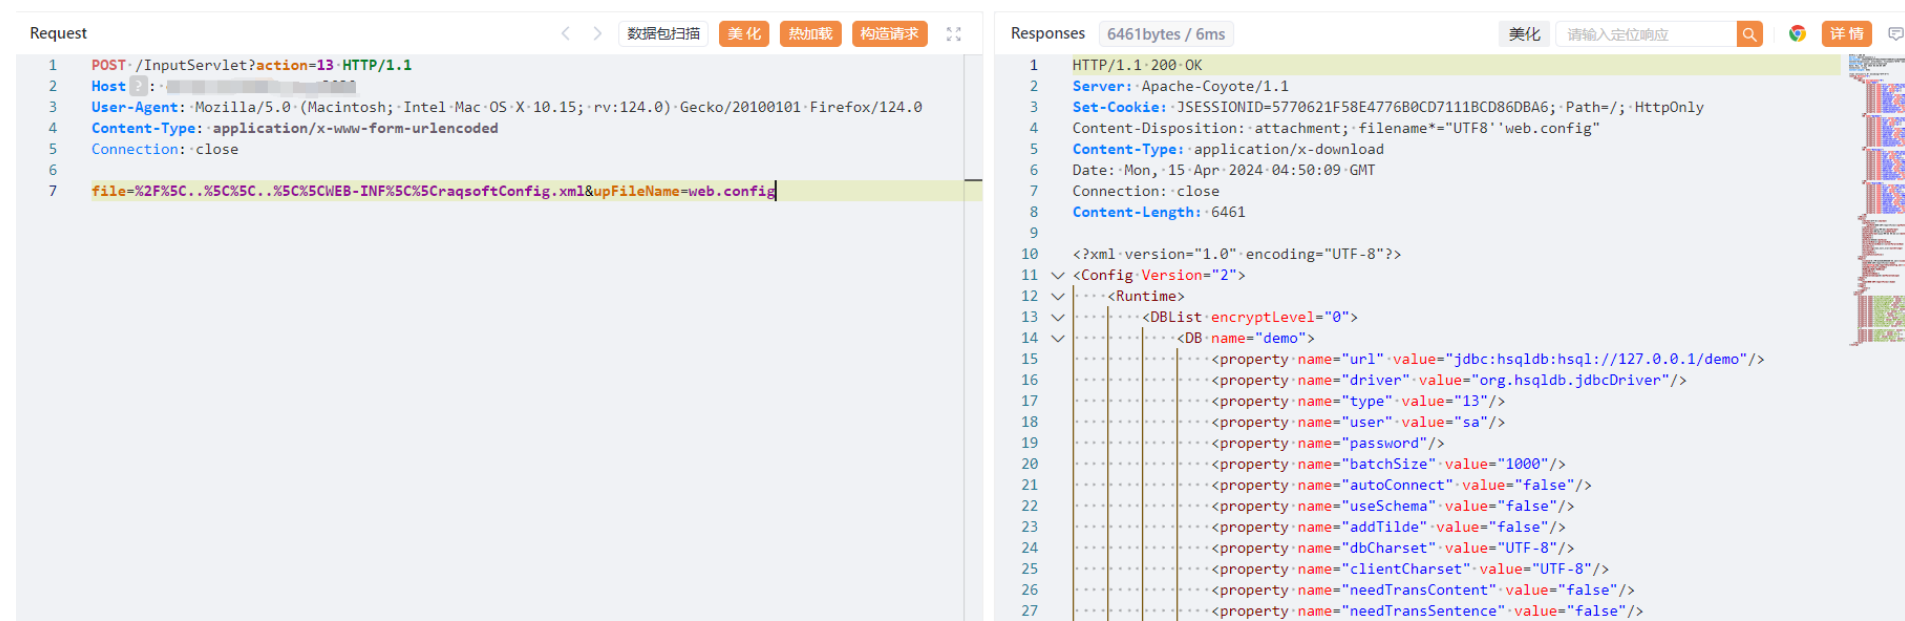Click the autoConnect property line
Screen dimensions: 1905x621
tap(1401, 485)
